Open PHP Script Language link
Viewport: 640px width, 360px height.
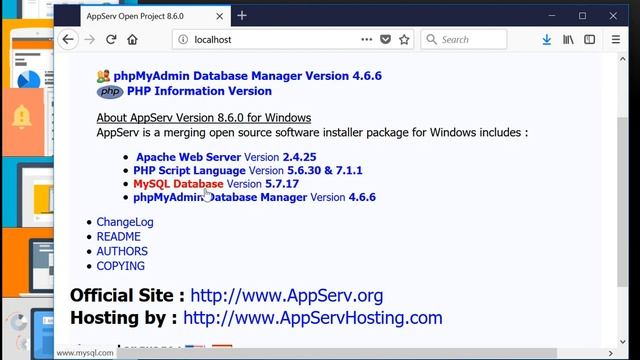pos(189,171)
